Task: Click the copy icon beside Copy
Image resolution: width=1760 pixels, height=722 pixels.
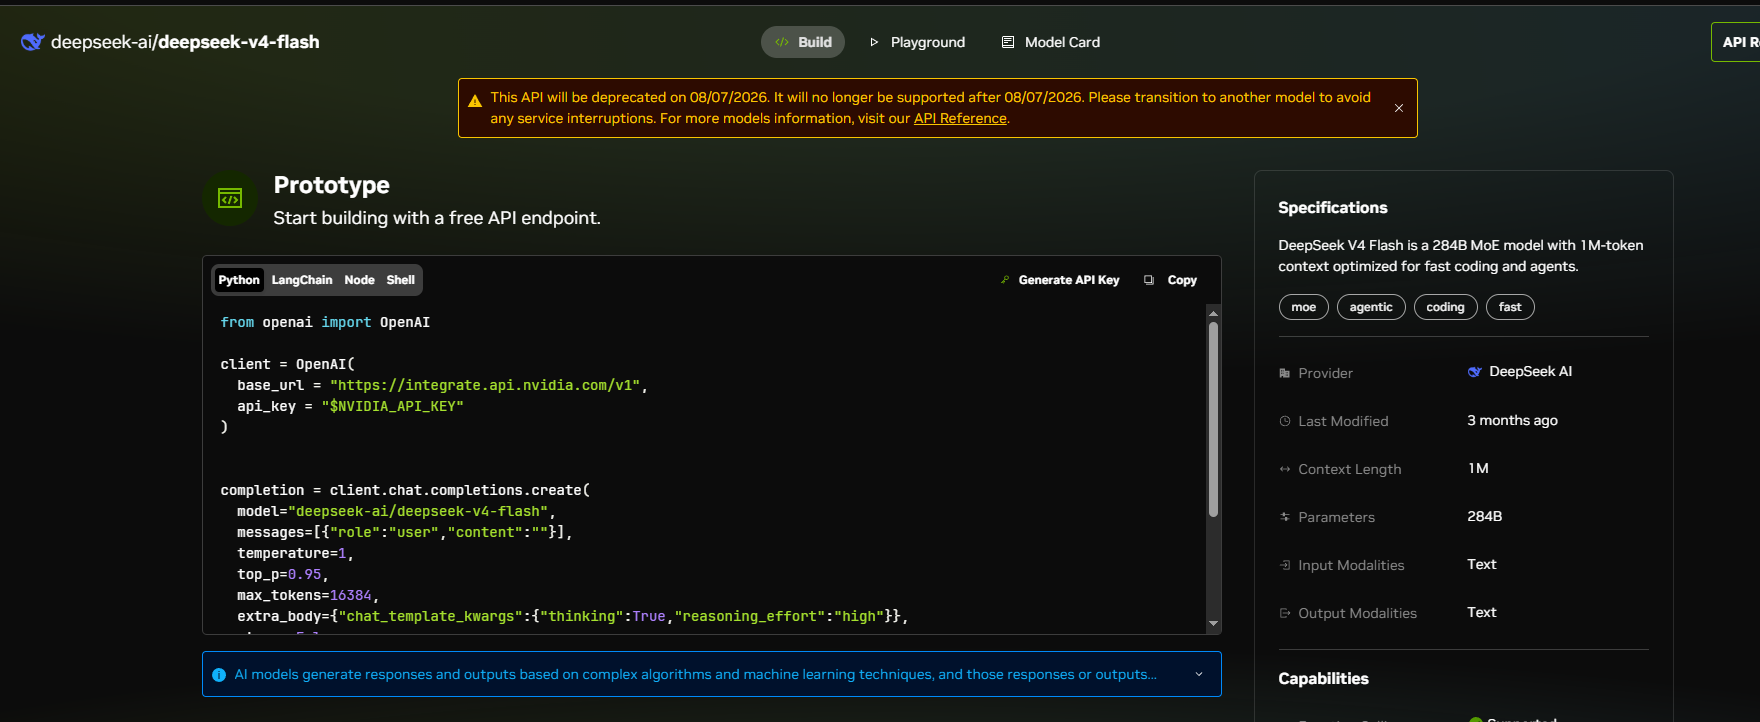Action: point(1149,280)
